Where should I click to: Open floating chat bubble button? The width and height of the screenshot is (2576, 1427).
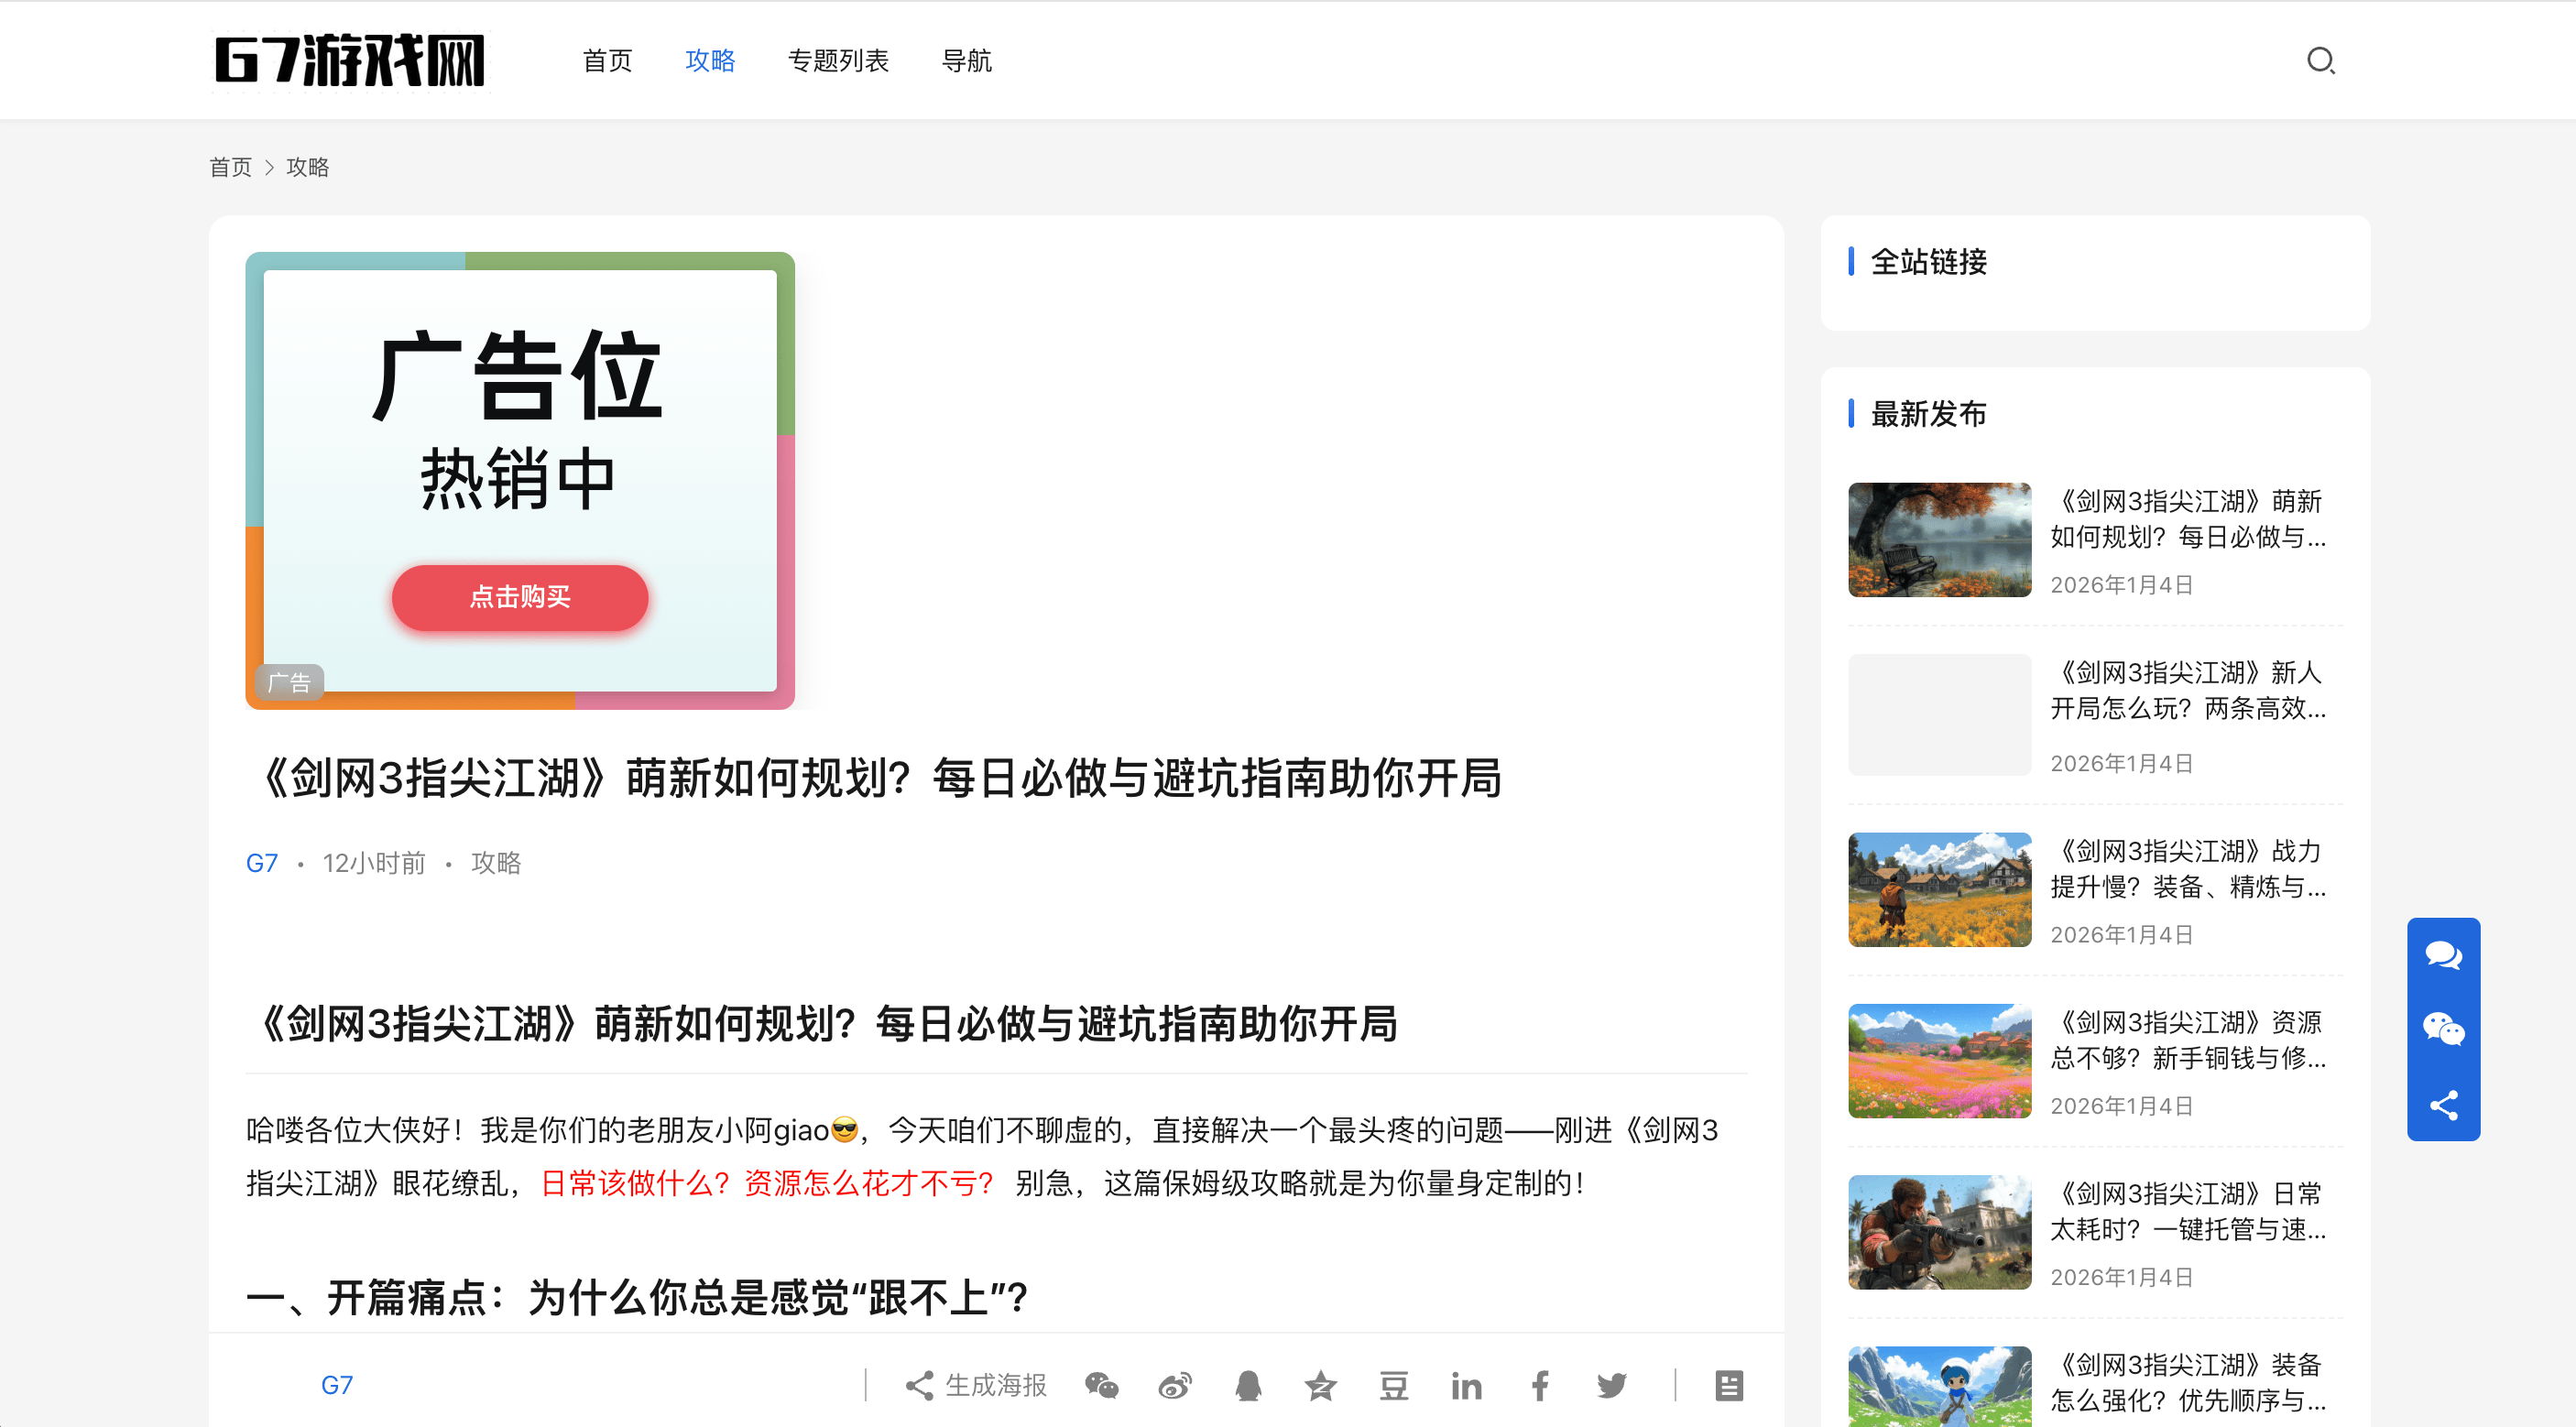(x=2443, y=955)
